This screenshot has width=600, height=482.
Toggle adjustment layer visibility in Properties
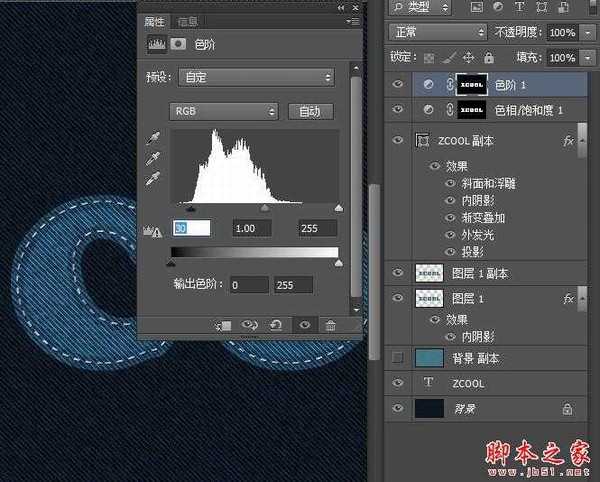coord(305,325)
